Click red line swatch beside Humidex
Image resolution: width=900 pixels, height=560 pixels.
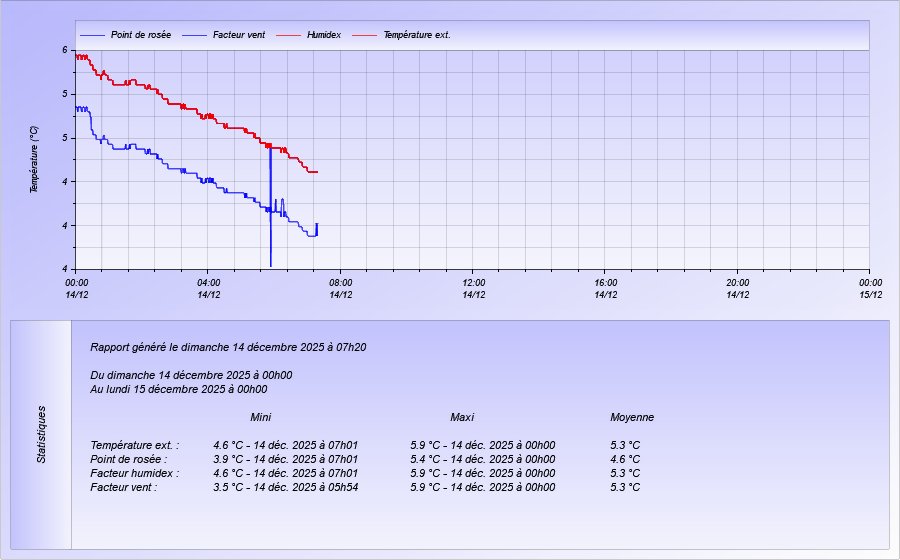click(x=288, y=35)
